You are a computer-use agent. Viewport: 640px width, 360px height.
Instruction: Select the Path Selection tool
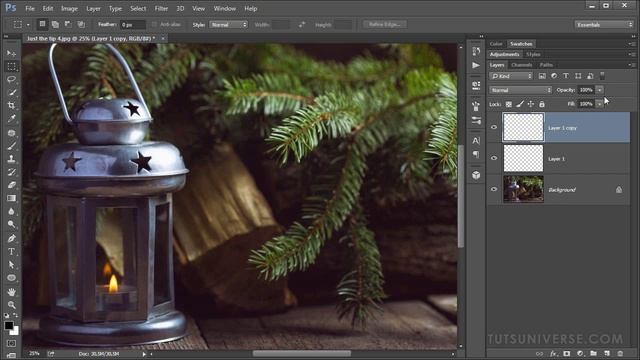coord(11,264)
